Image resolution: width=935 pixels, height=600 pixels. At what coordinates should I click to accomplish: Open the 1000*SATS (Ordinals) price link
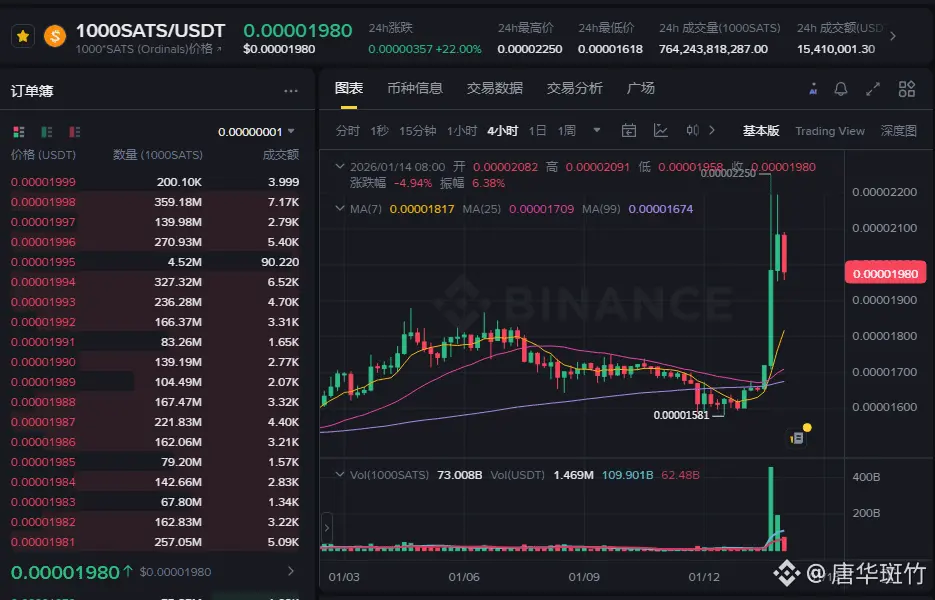(x=148, y=49)
